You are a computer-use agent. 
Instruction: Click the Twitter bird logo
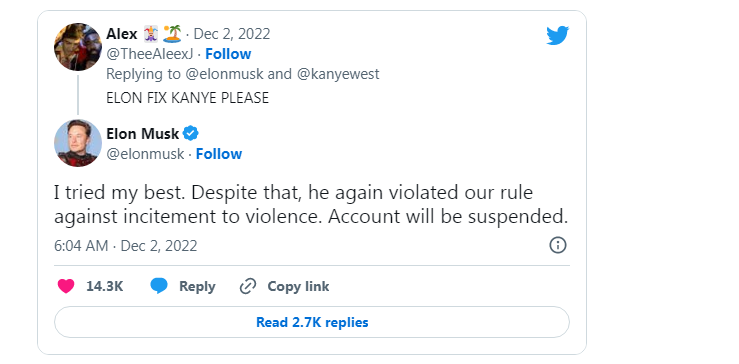pos(558,36)
